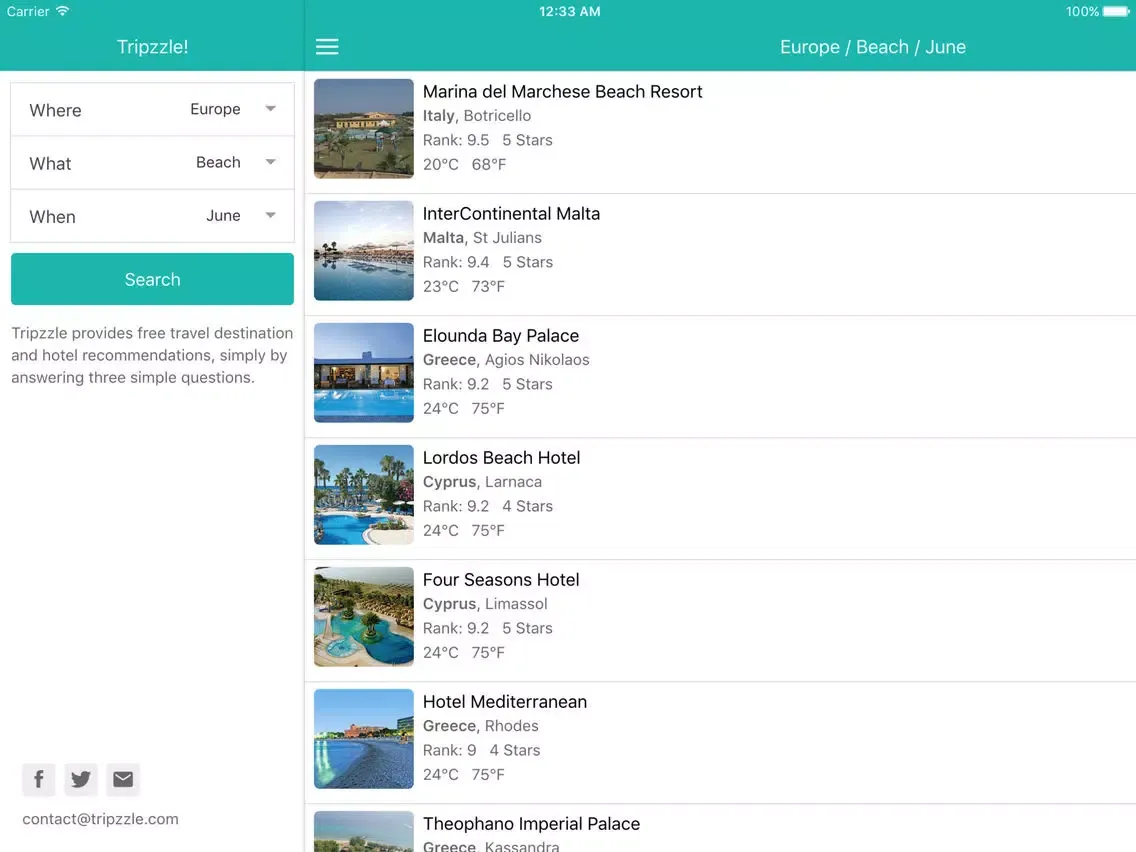1136x852 pixels.
Task: Click 23°C 73°F temperature text
Action: click(x=464, y=287)
